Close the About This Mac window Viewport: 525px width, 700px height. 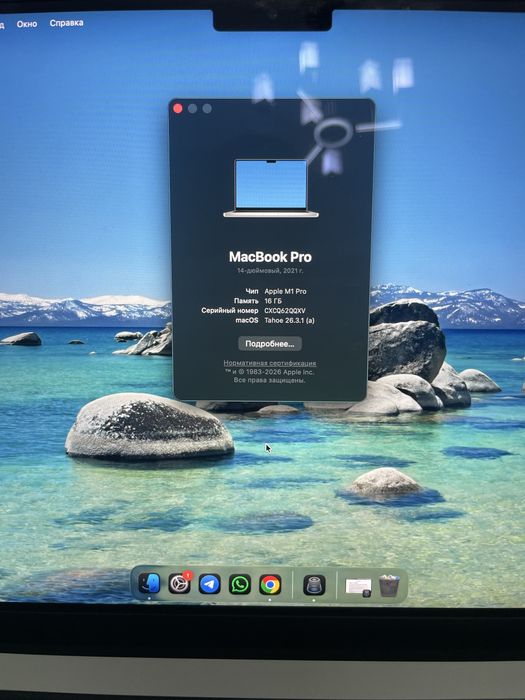pos(178,108)
